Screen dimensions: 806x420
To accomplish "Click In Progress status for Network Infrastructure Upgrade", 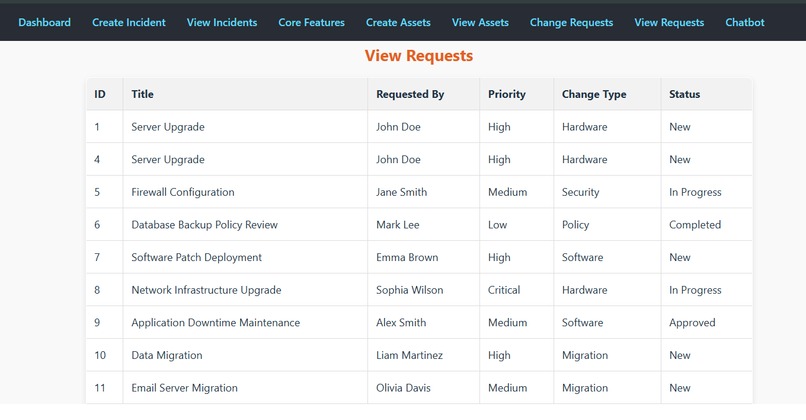I will pyautogui.click(x=695, y=290).
